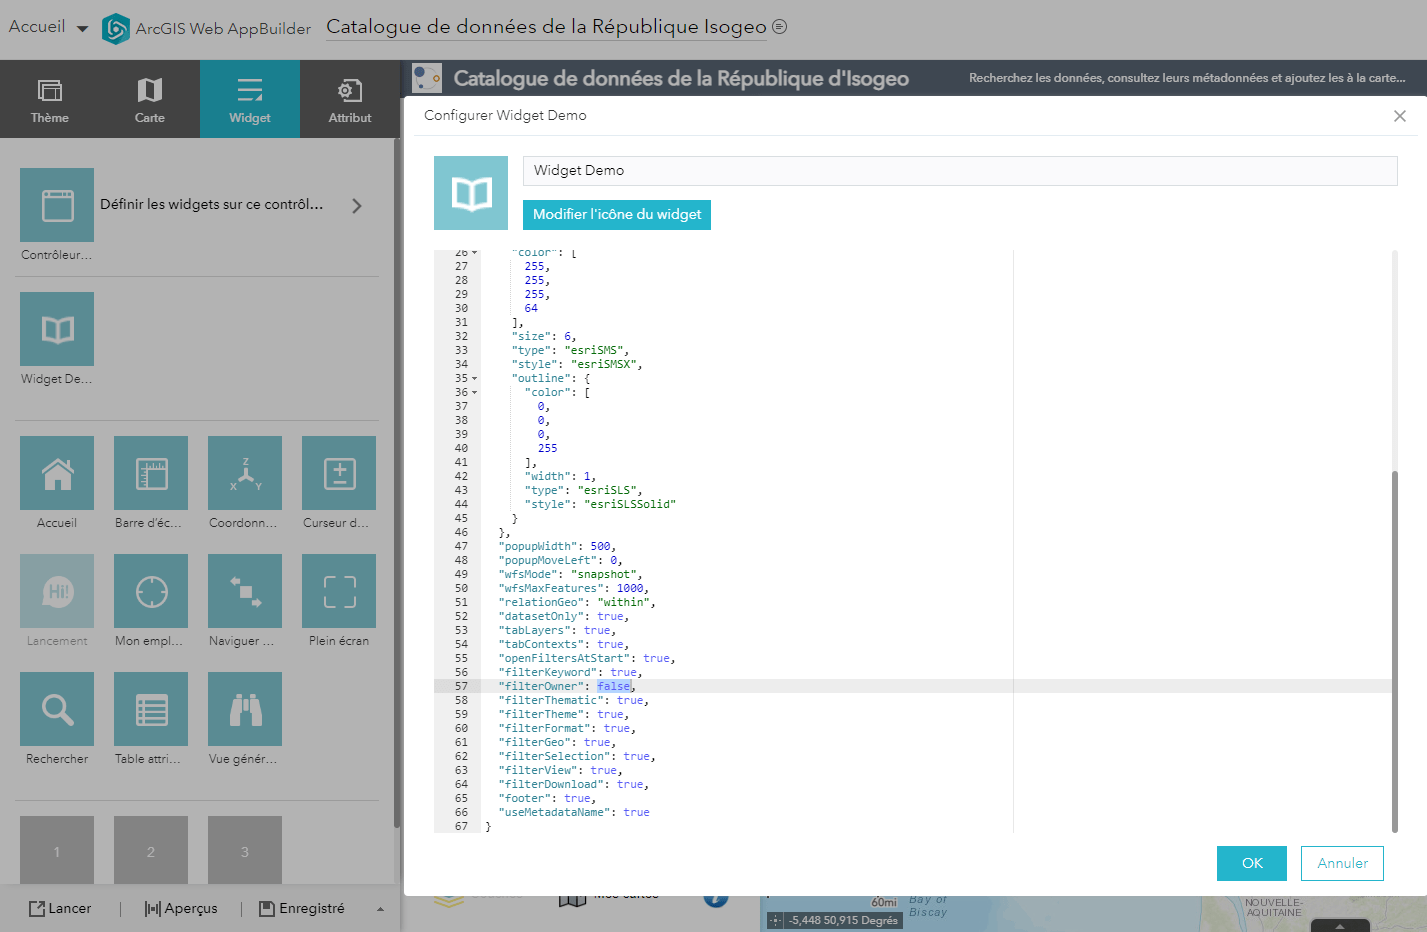Viewport: 1427px width, 932px height.
Task: Click the ArcGIS Web AppBuilder logo
Action: pos(116,28)
